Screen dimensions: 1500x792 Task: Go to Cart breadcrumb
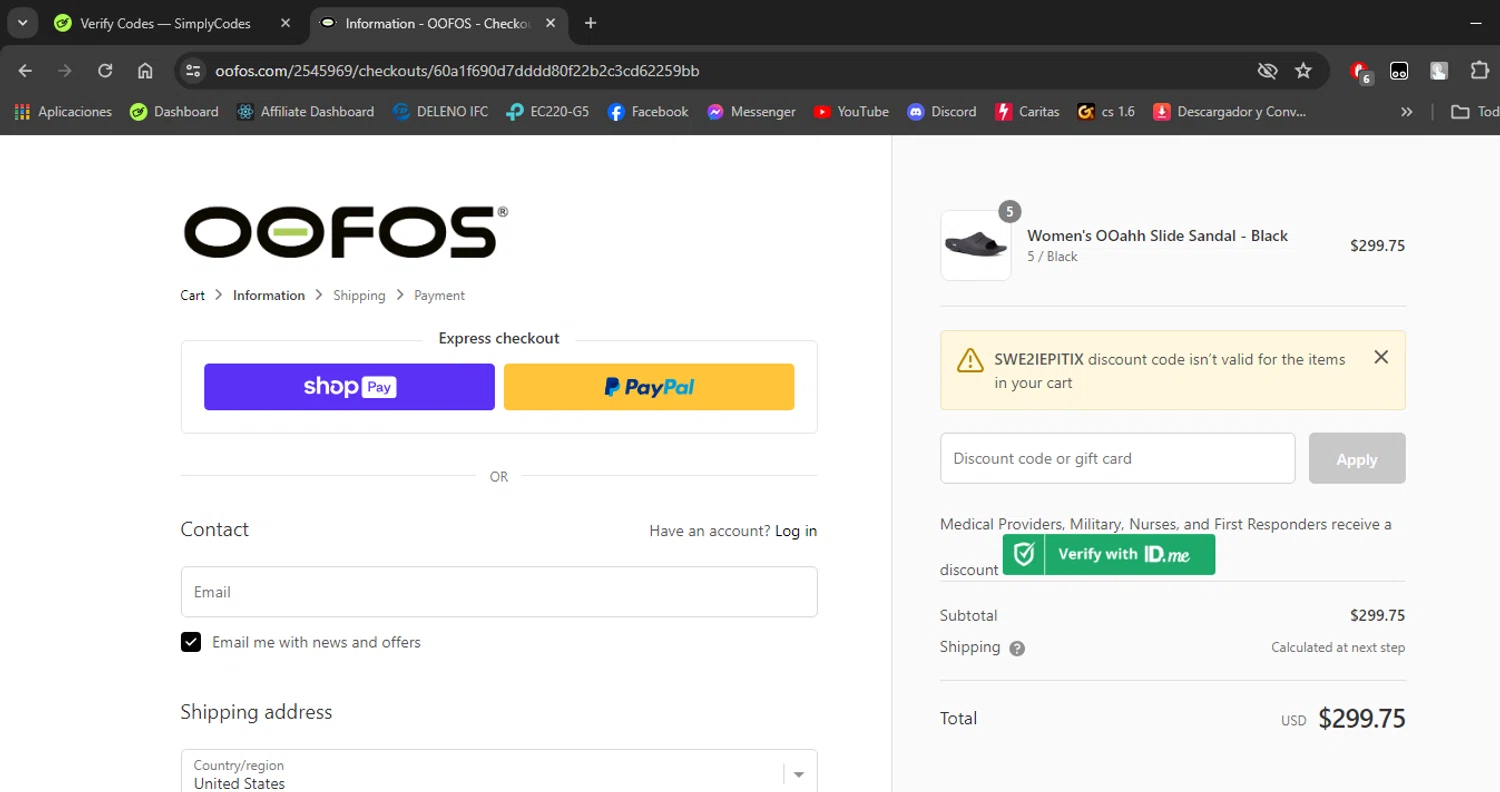[x=192, y=295]
